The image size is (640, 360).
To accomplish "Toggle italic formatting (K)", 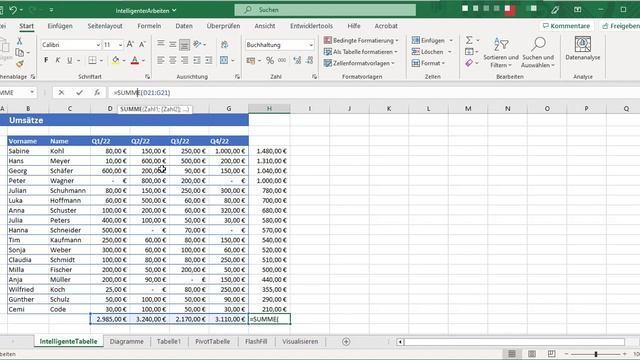I will (x=58, y=60).
